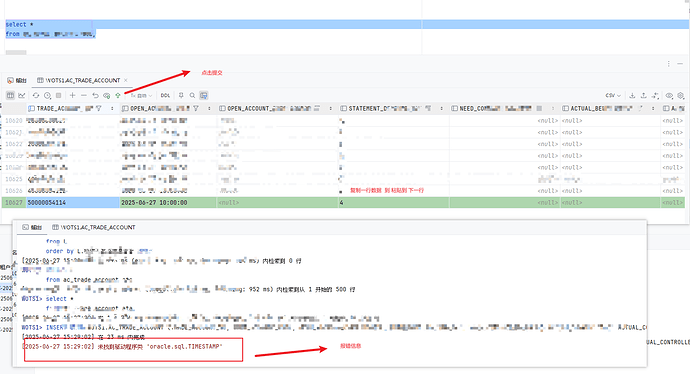Open OPEN_AC column sort options
Image resolution: width=690 pixels, height=374 pixels.
click(209, 108)
